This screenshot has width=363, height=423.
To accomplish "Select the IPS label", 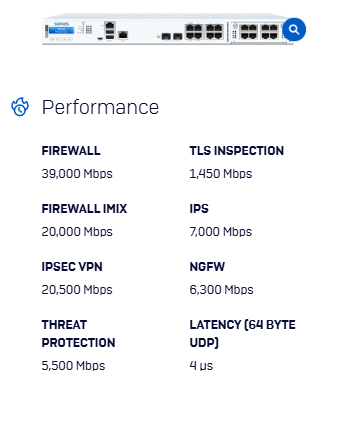I will click(x=199, y=209).
